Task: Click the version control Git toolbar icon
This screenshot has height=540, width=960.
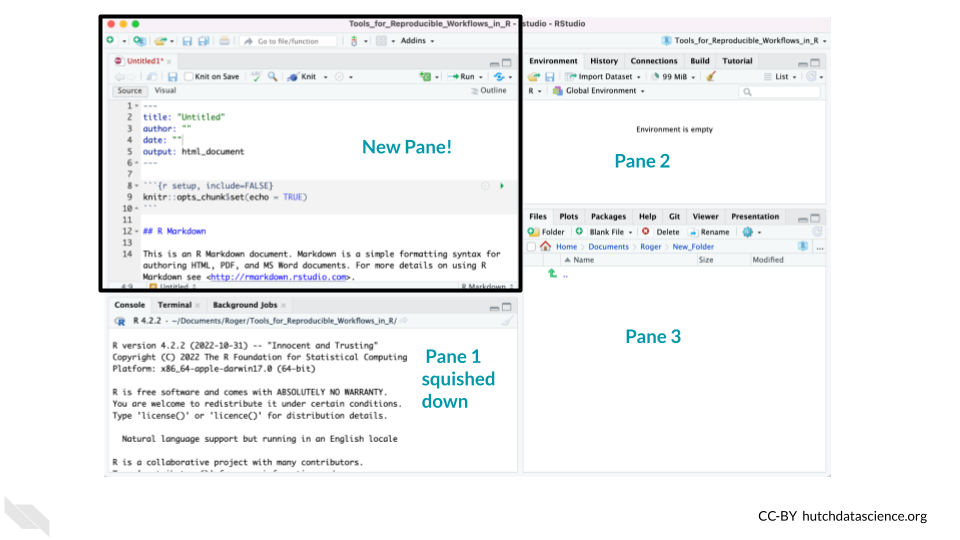Action: click(354, 41)
